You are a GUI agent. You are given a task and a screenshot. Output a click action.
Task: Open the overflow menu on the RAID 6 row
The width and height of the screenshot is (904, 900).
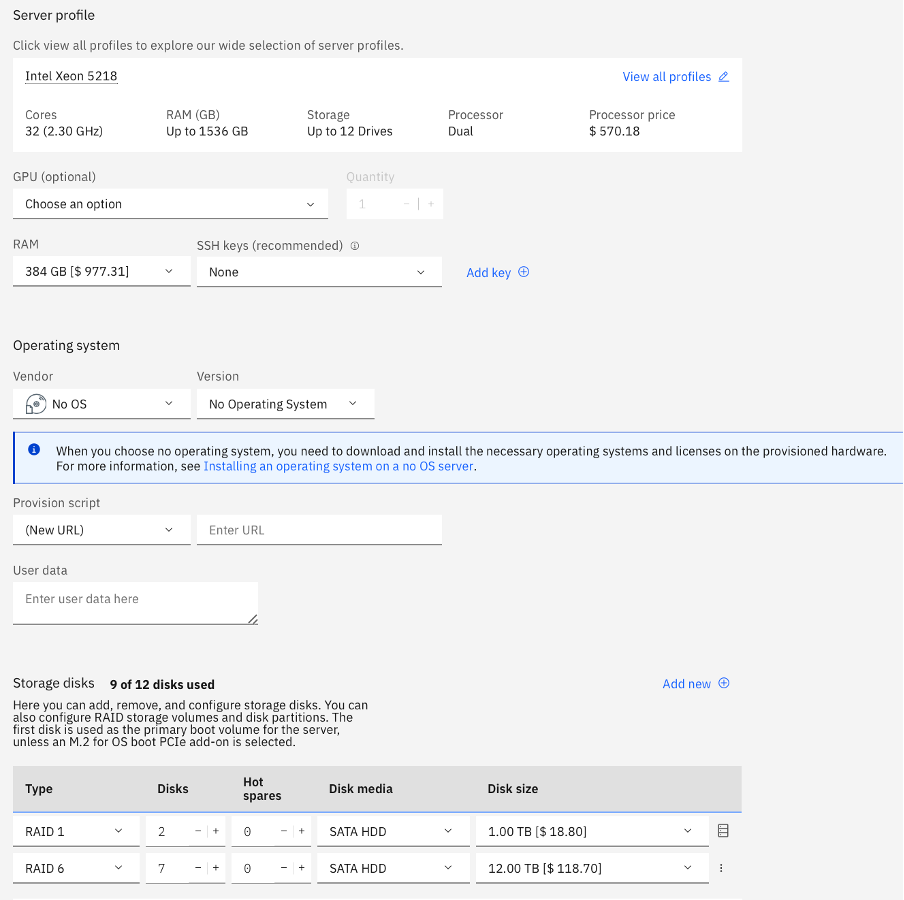pyautogui.click(x=721, y=868)
